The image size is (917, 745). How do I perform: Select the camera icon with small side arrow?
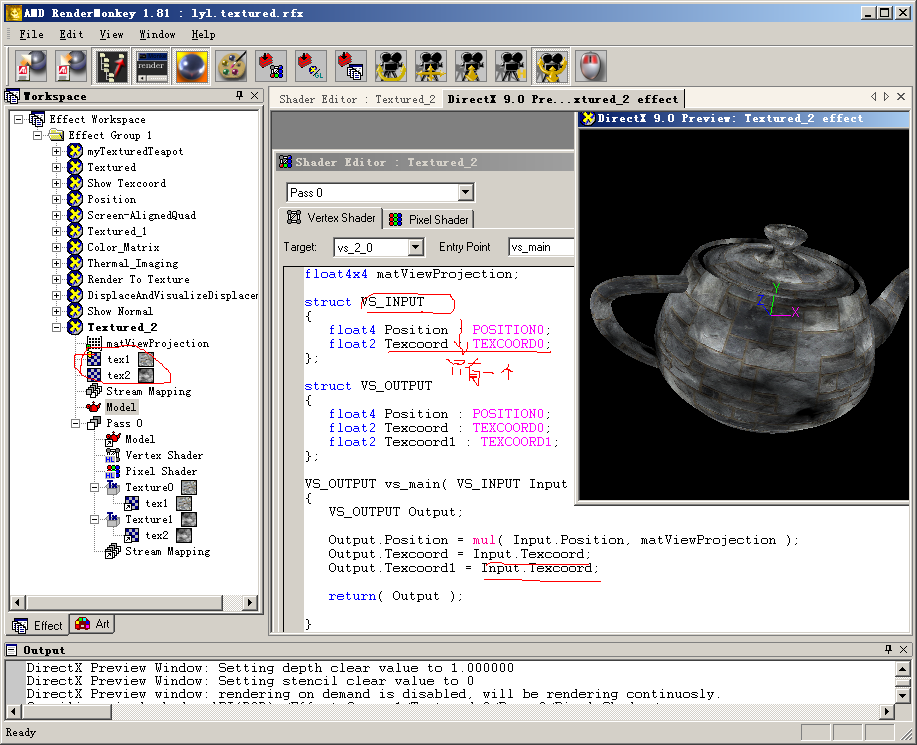coord(511,66)
